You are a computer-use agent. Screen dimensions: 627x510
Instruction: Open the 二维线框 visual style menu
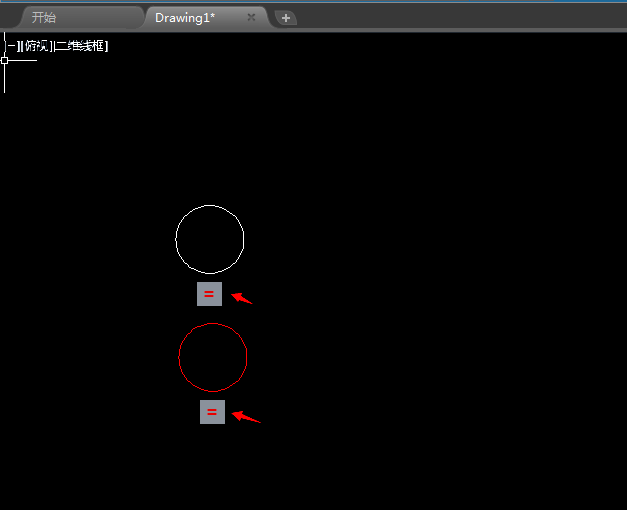coord(81,46)
